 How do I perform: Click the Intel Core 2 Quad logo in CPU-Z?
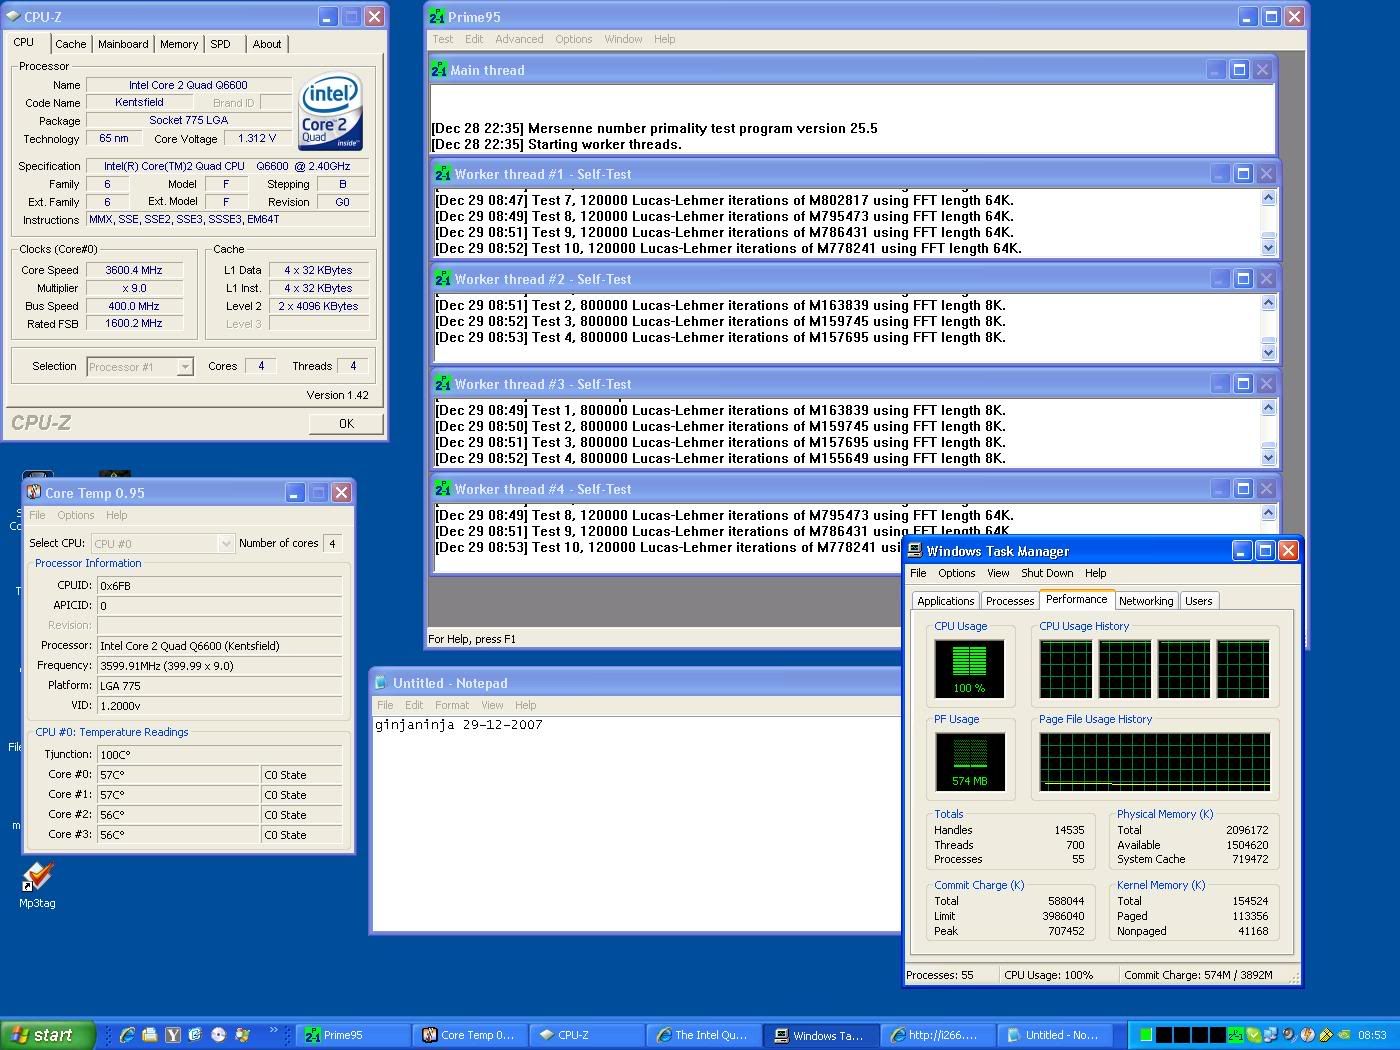click(331, 111)
